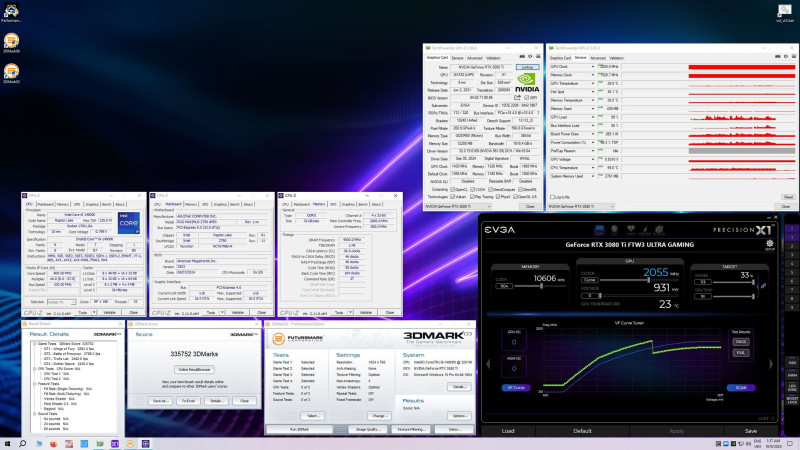Image resolution: width=800 pixels, height=450 pixels.
Task: Click the camera icon in GPU-Z Sensors window
Action: tap(778, 57)
